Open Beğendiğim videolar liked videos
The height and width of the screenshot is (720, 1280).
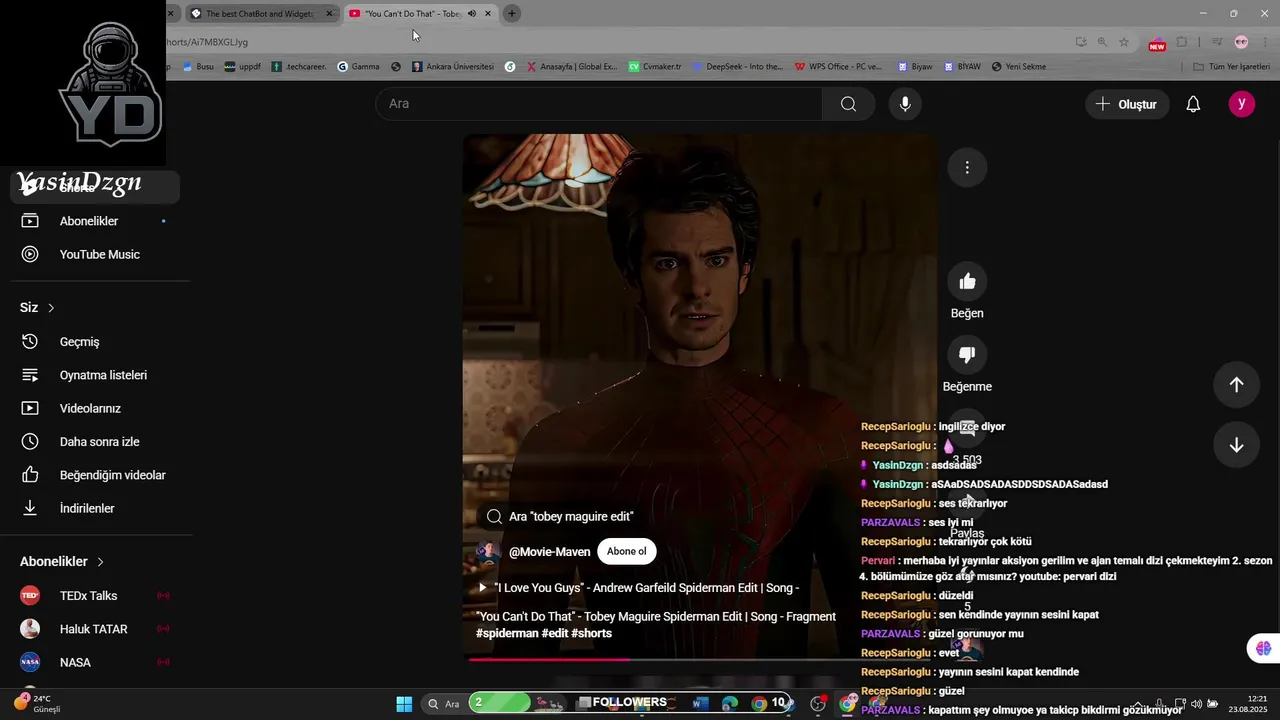[x=95, y=475]
